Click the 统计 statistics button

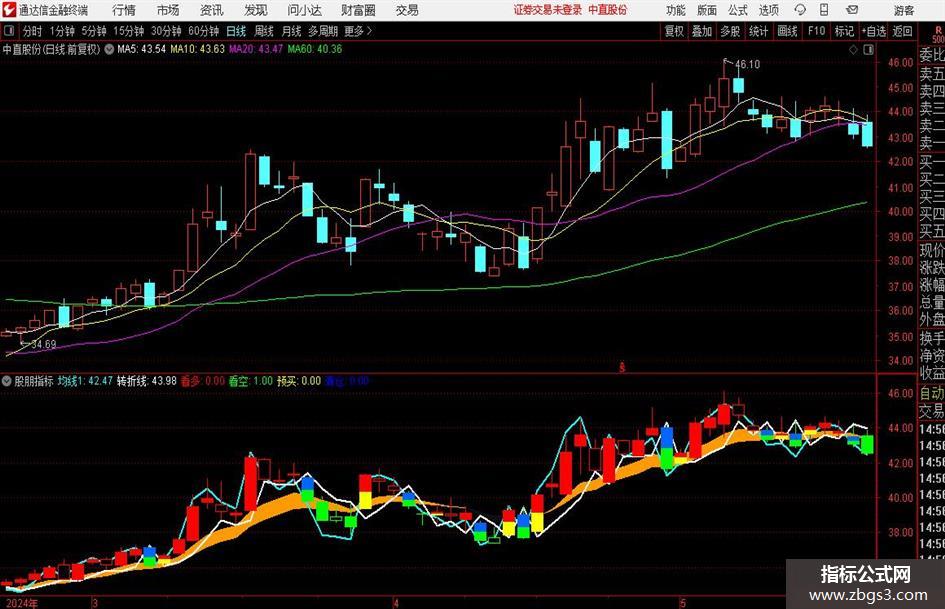coord(758,31)
